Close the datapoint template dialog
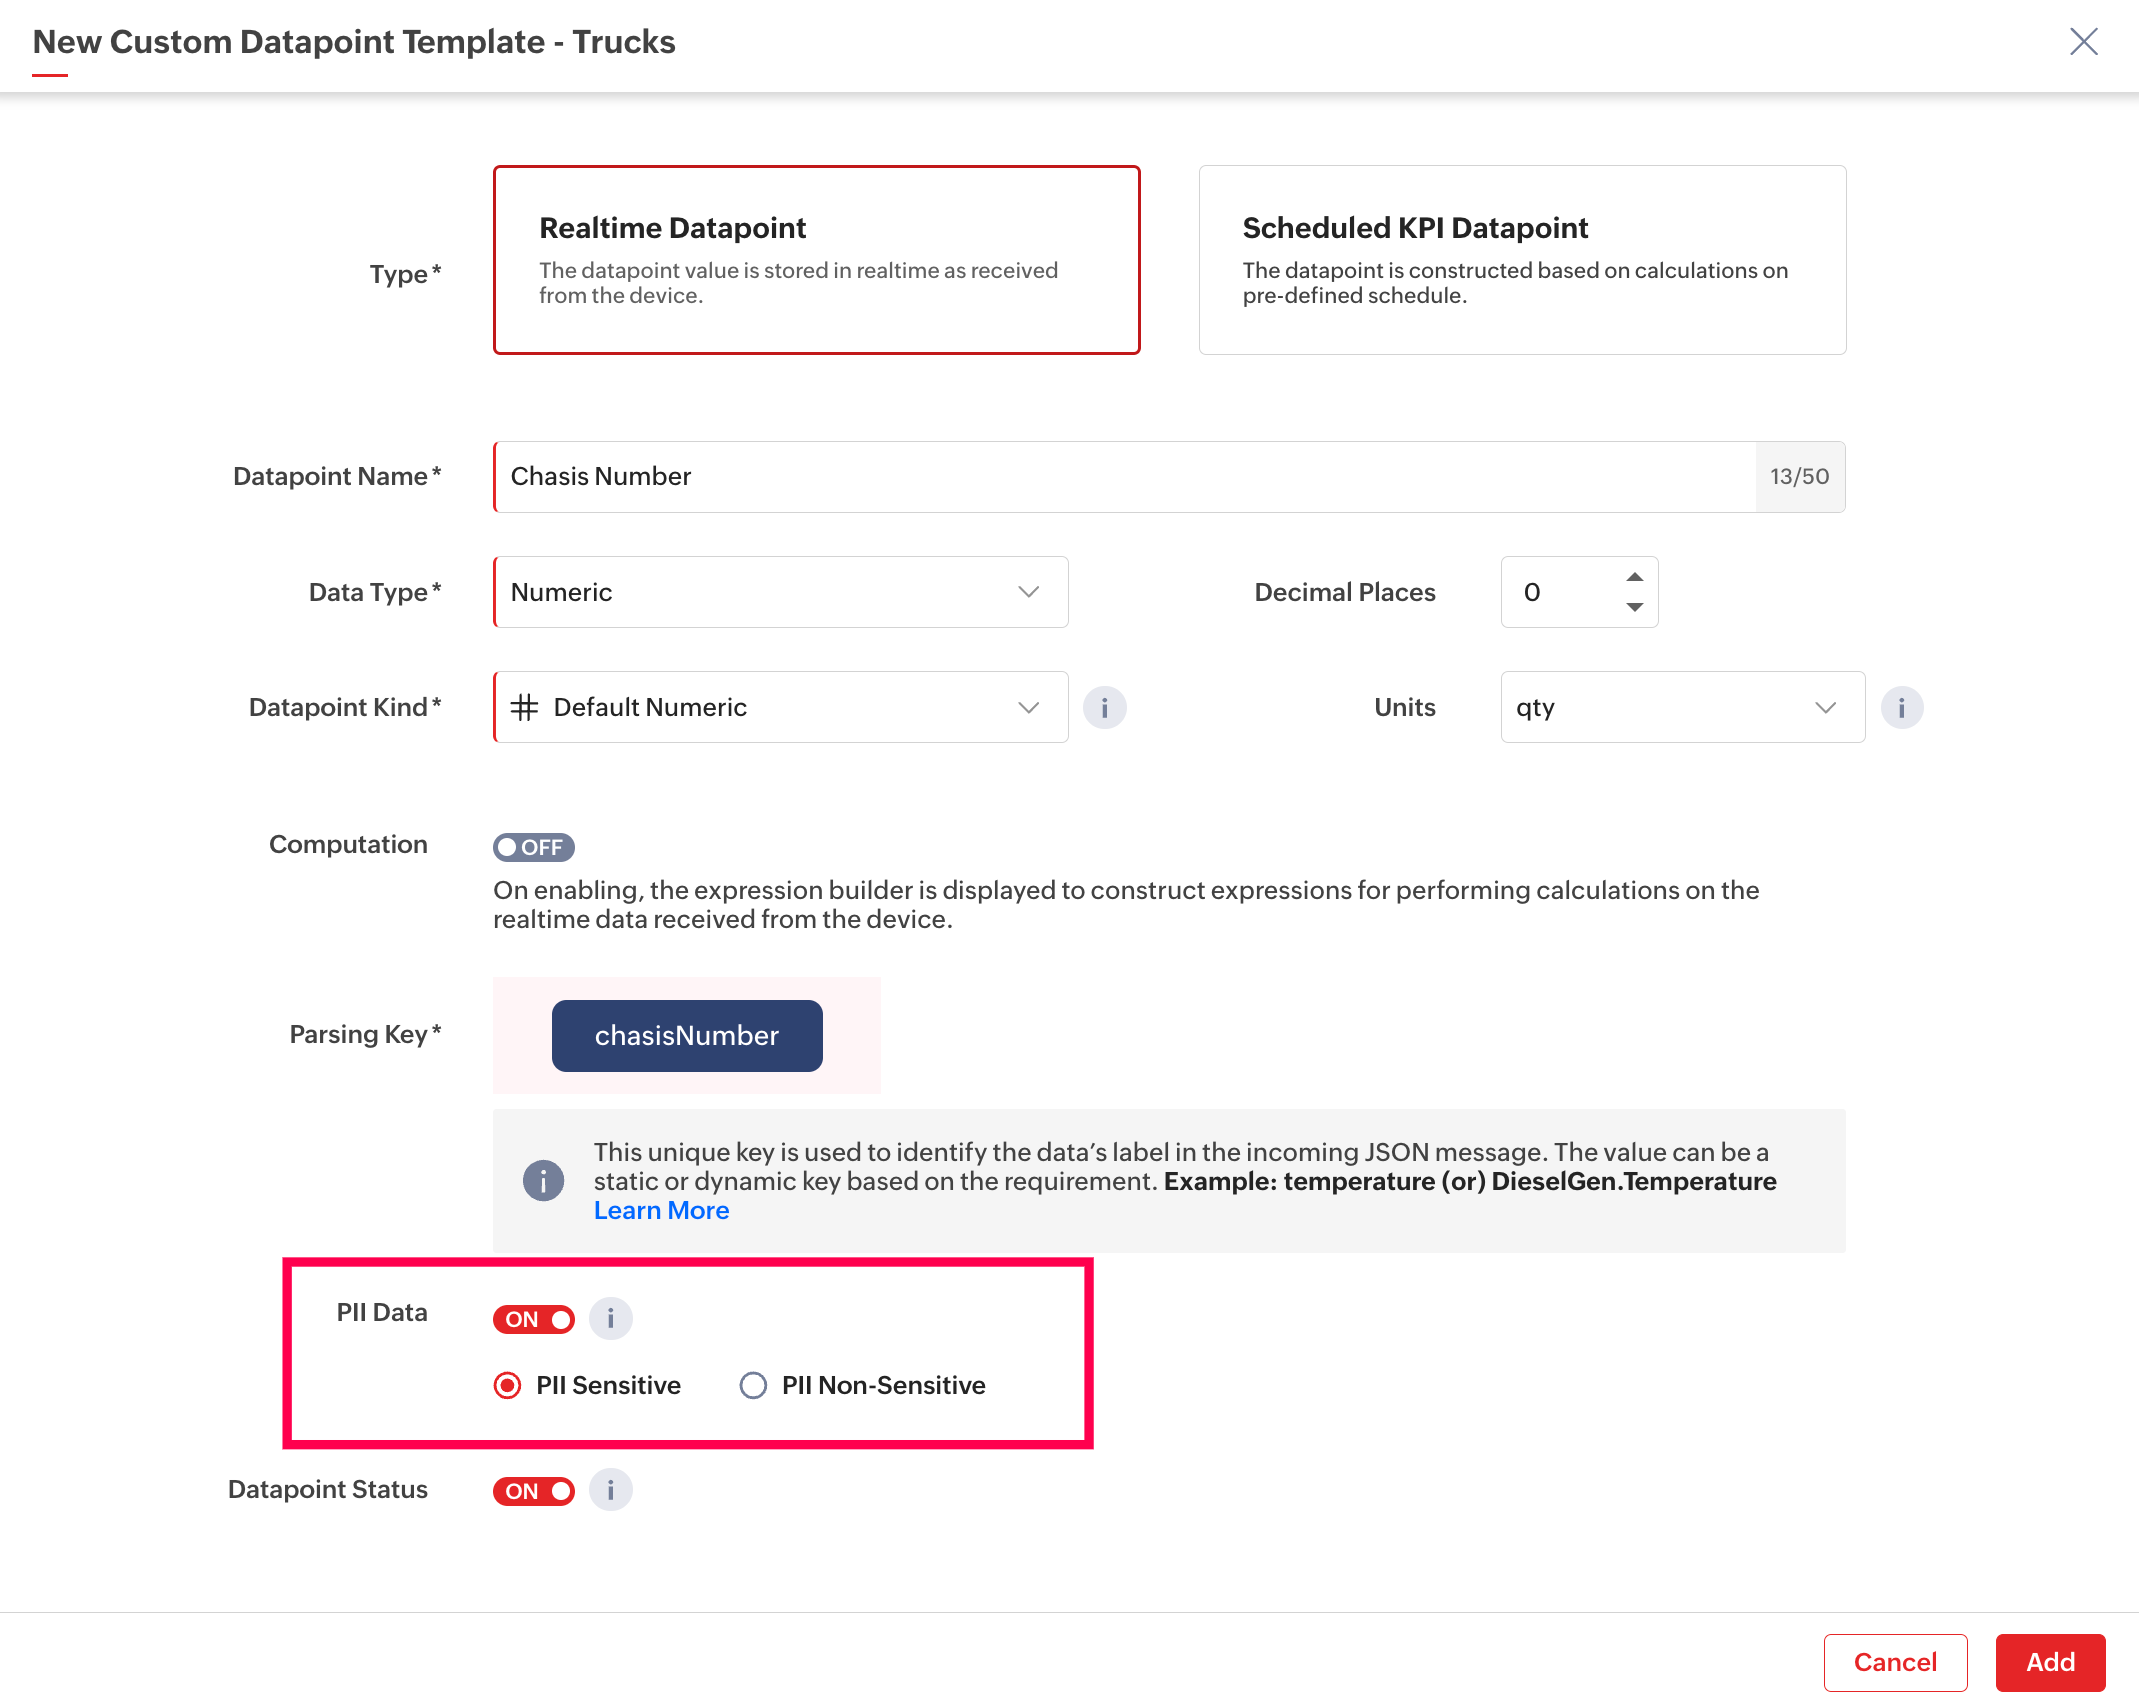 click(2083, 42)
